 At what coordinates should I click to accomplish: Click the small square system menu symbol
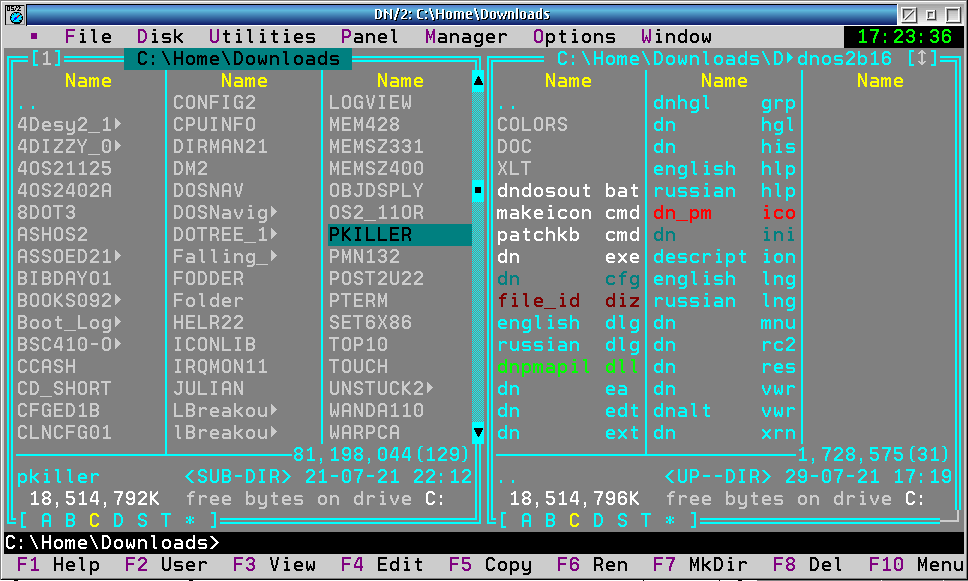point(34,37)
